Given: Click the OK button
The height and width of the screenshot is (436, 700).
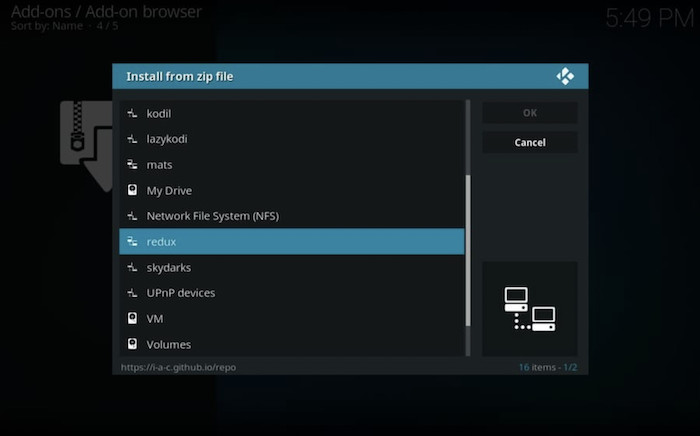Looking at the screenshot, I should coord(530,113).
